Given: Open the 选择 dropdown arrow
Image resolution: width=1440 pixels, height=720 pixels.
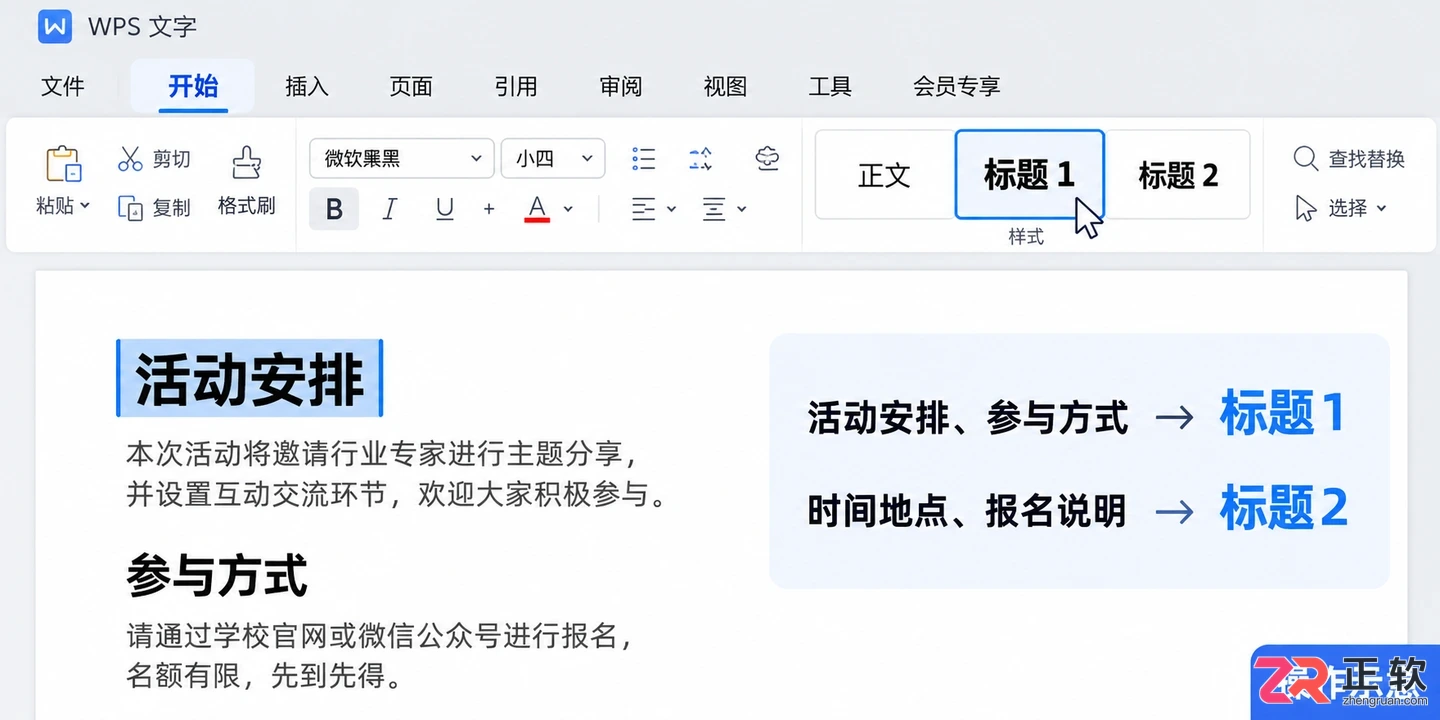Looking at the screenshot, I should pos(1382,208).
